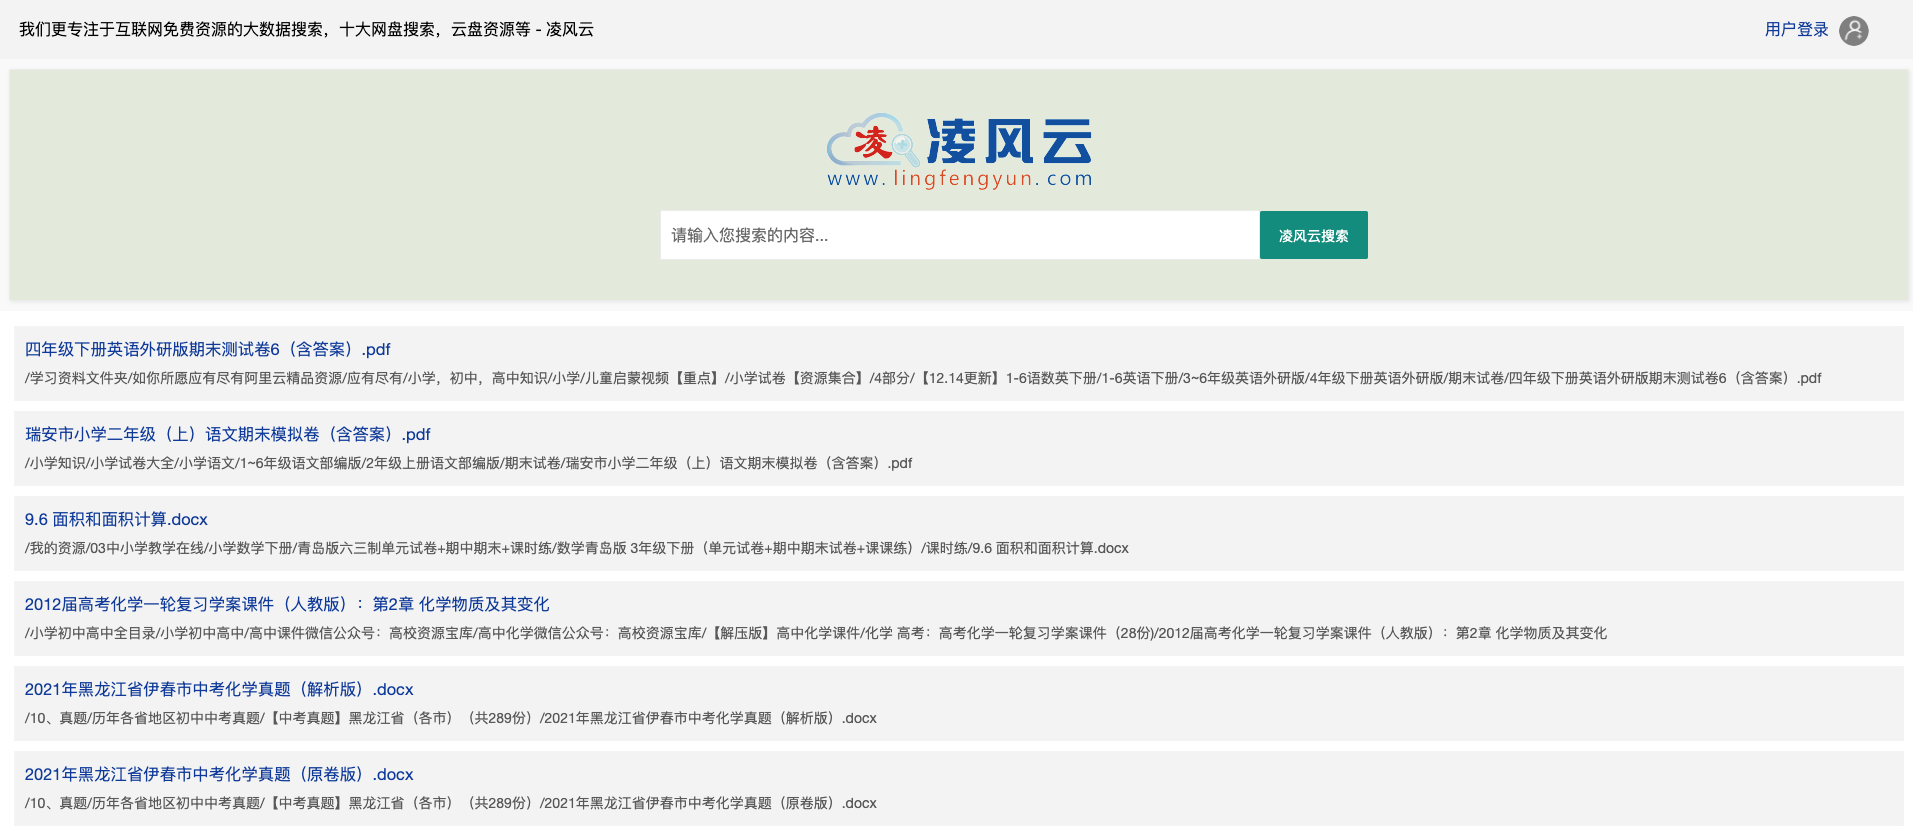Viewport: 1913px width, 833px height.
Task: Click the path text starting with /小学知识/小学试卷大全
Action: pyautogui.click(x=468, y=463)
